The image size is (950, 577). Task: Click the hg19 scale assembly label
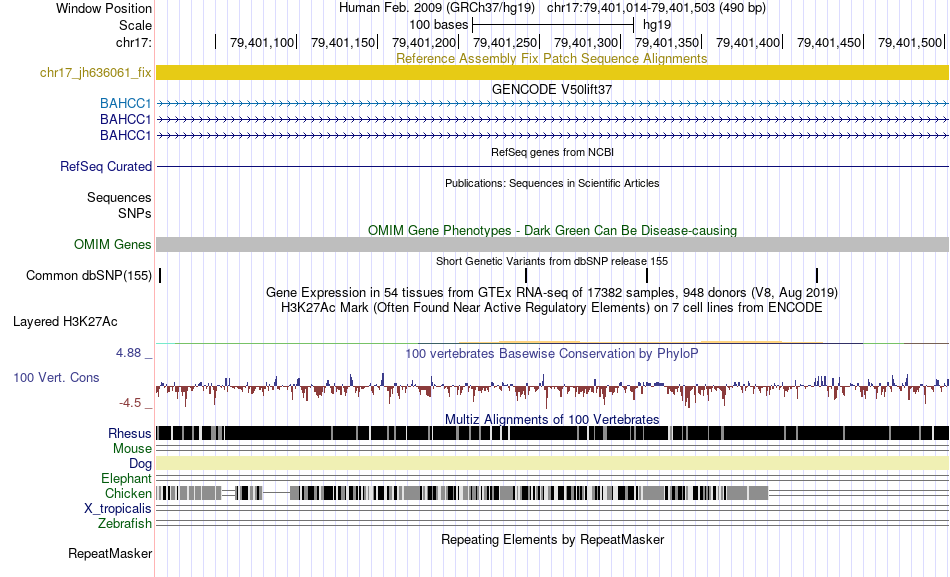[x=657, y=25]
